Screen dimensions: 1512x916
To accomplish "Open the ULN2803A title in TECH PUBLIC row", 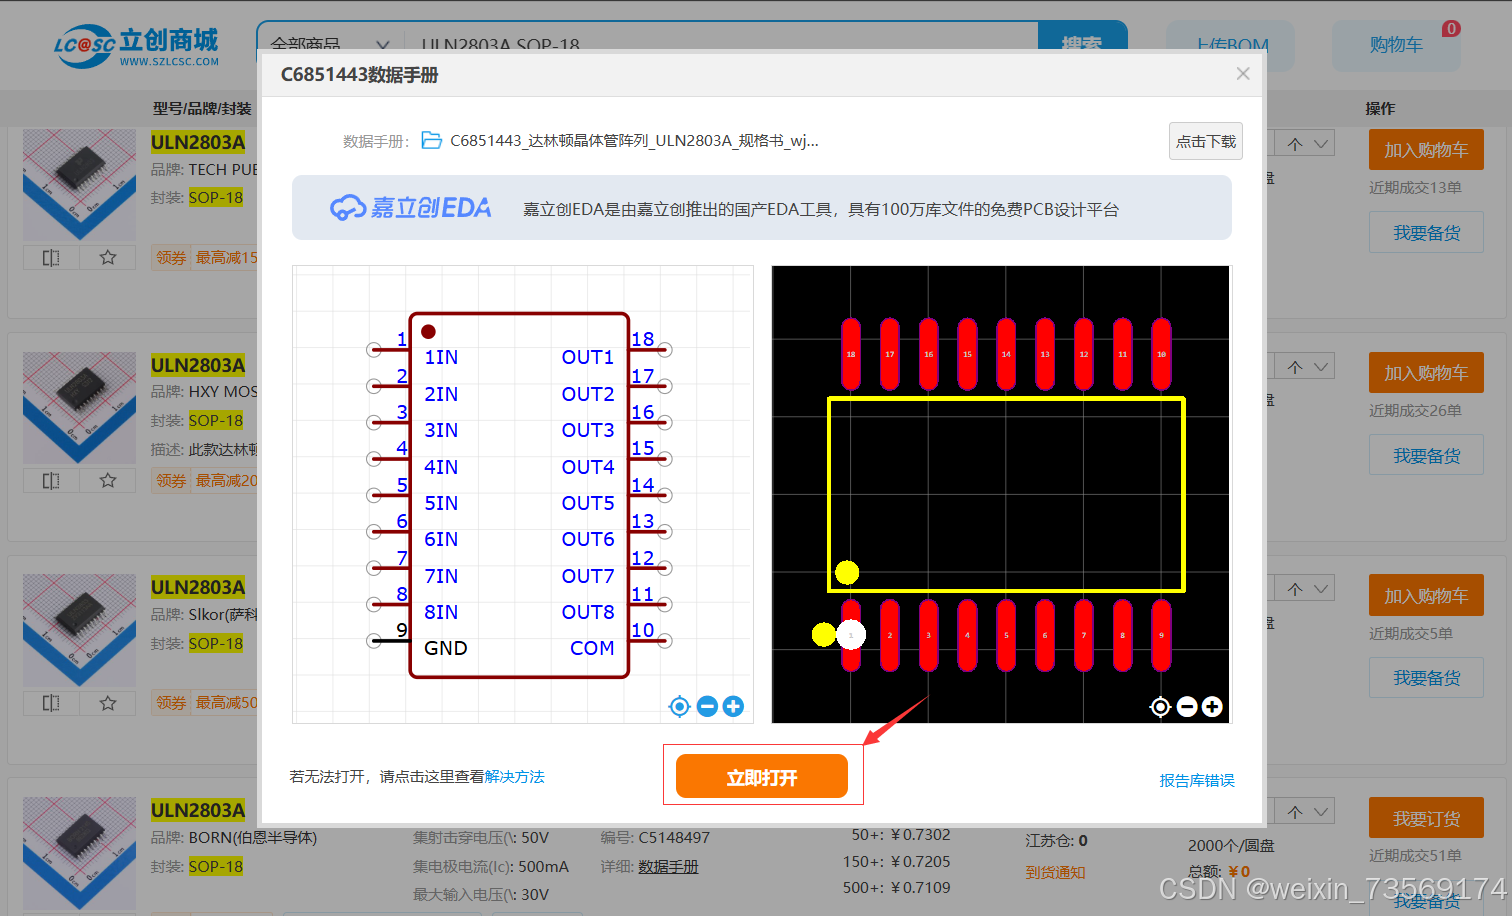I will 198,142.
